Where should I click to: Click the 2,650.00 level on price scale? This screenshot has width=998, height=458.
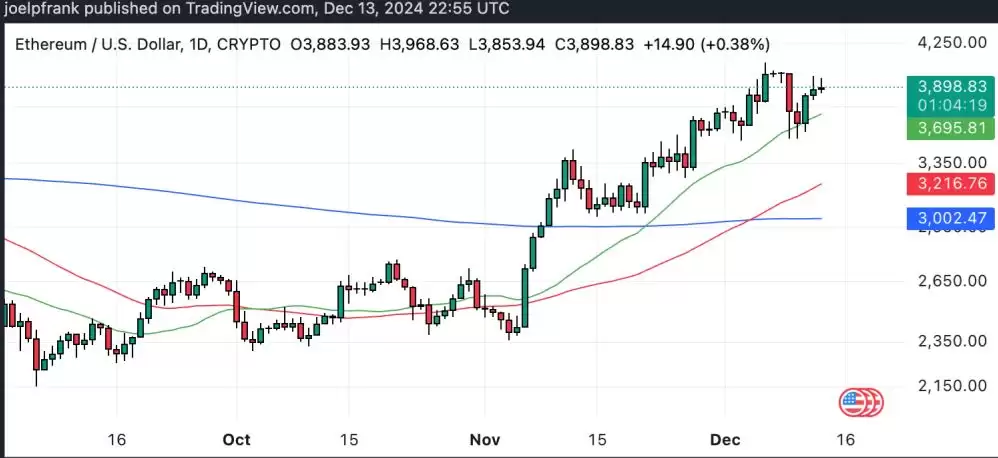point(949,281)
